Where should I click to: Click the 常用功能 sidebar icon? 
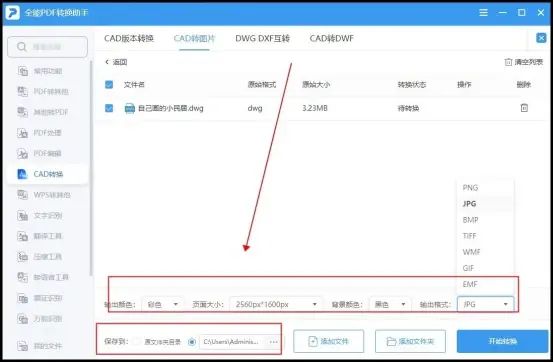(23, 71)
